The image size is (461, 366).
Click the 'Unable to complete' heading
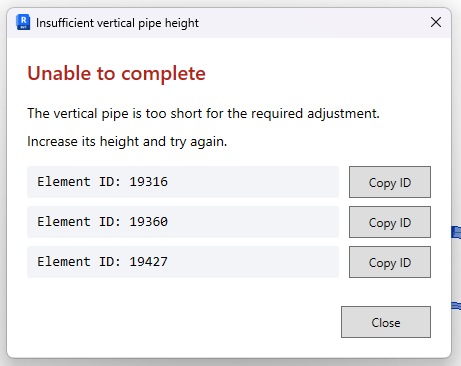point(116,73)
